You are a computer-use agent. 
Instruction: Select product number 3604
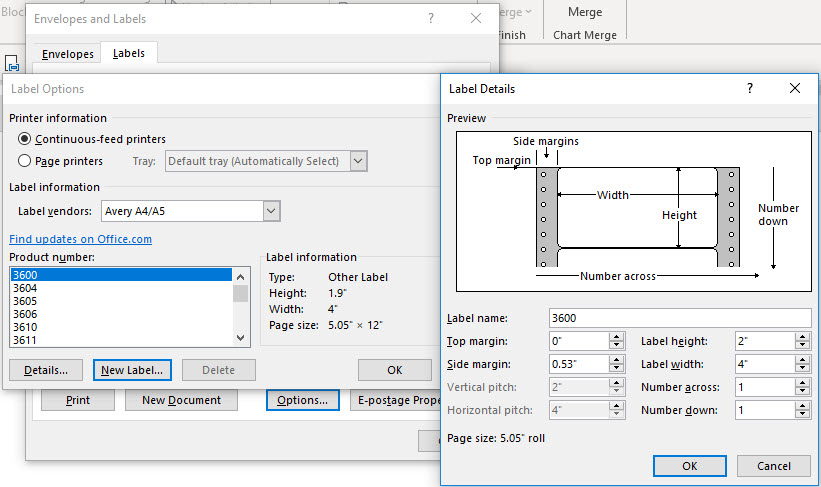(x=121, y=288)
